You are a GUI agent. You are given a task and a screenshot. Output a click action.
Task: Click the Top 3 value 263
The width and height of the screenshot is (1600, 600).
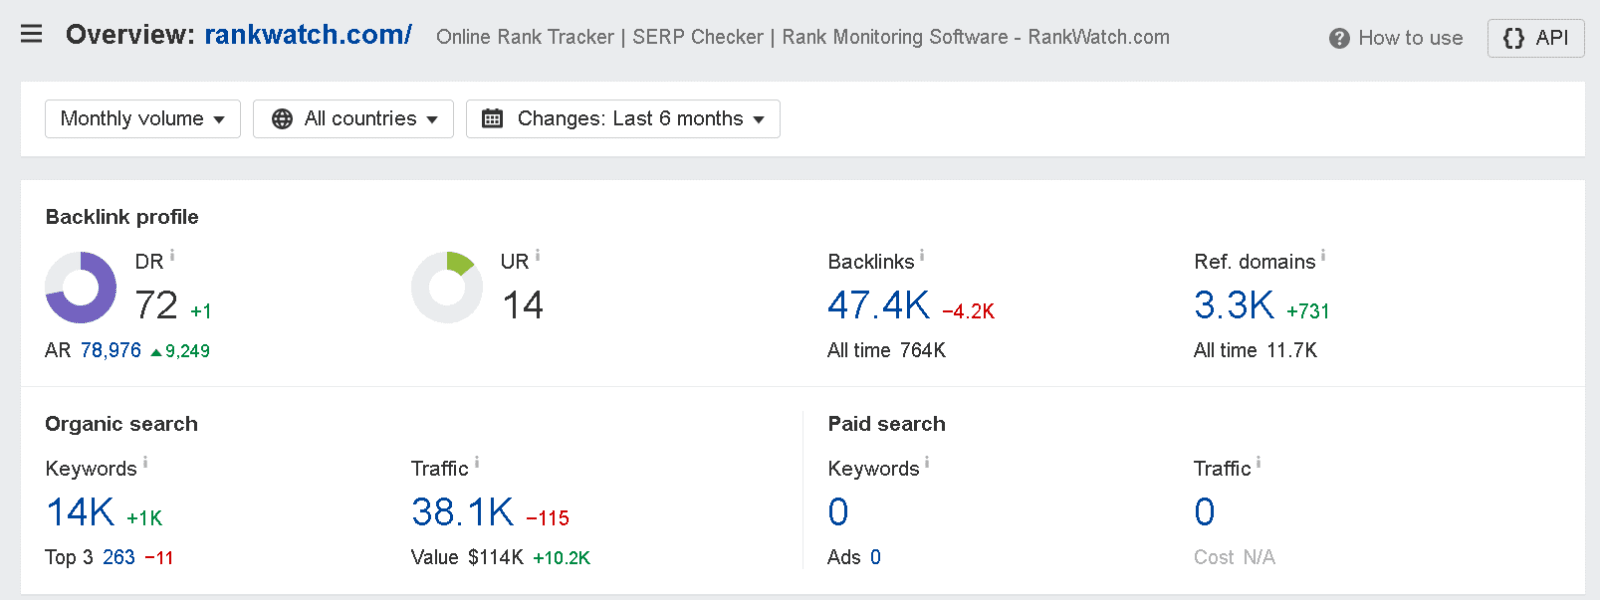pyautogui.click(x=119, y=558)
